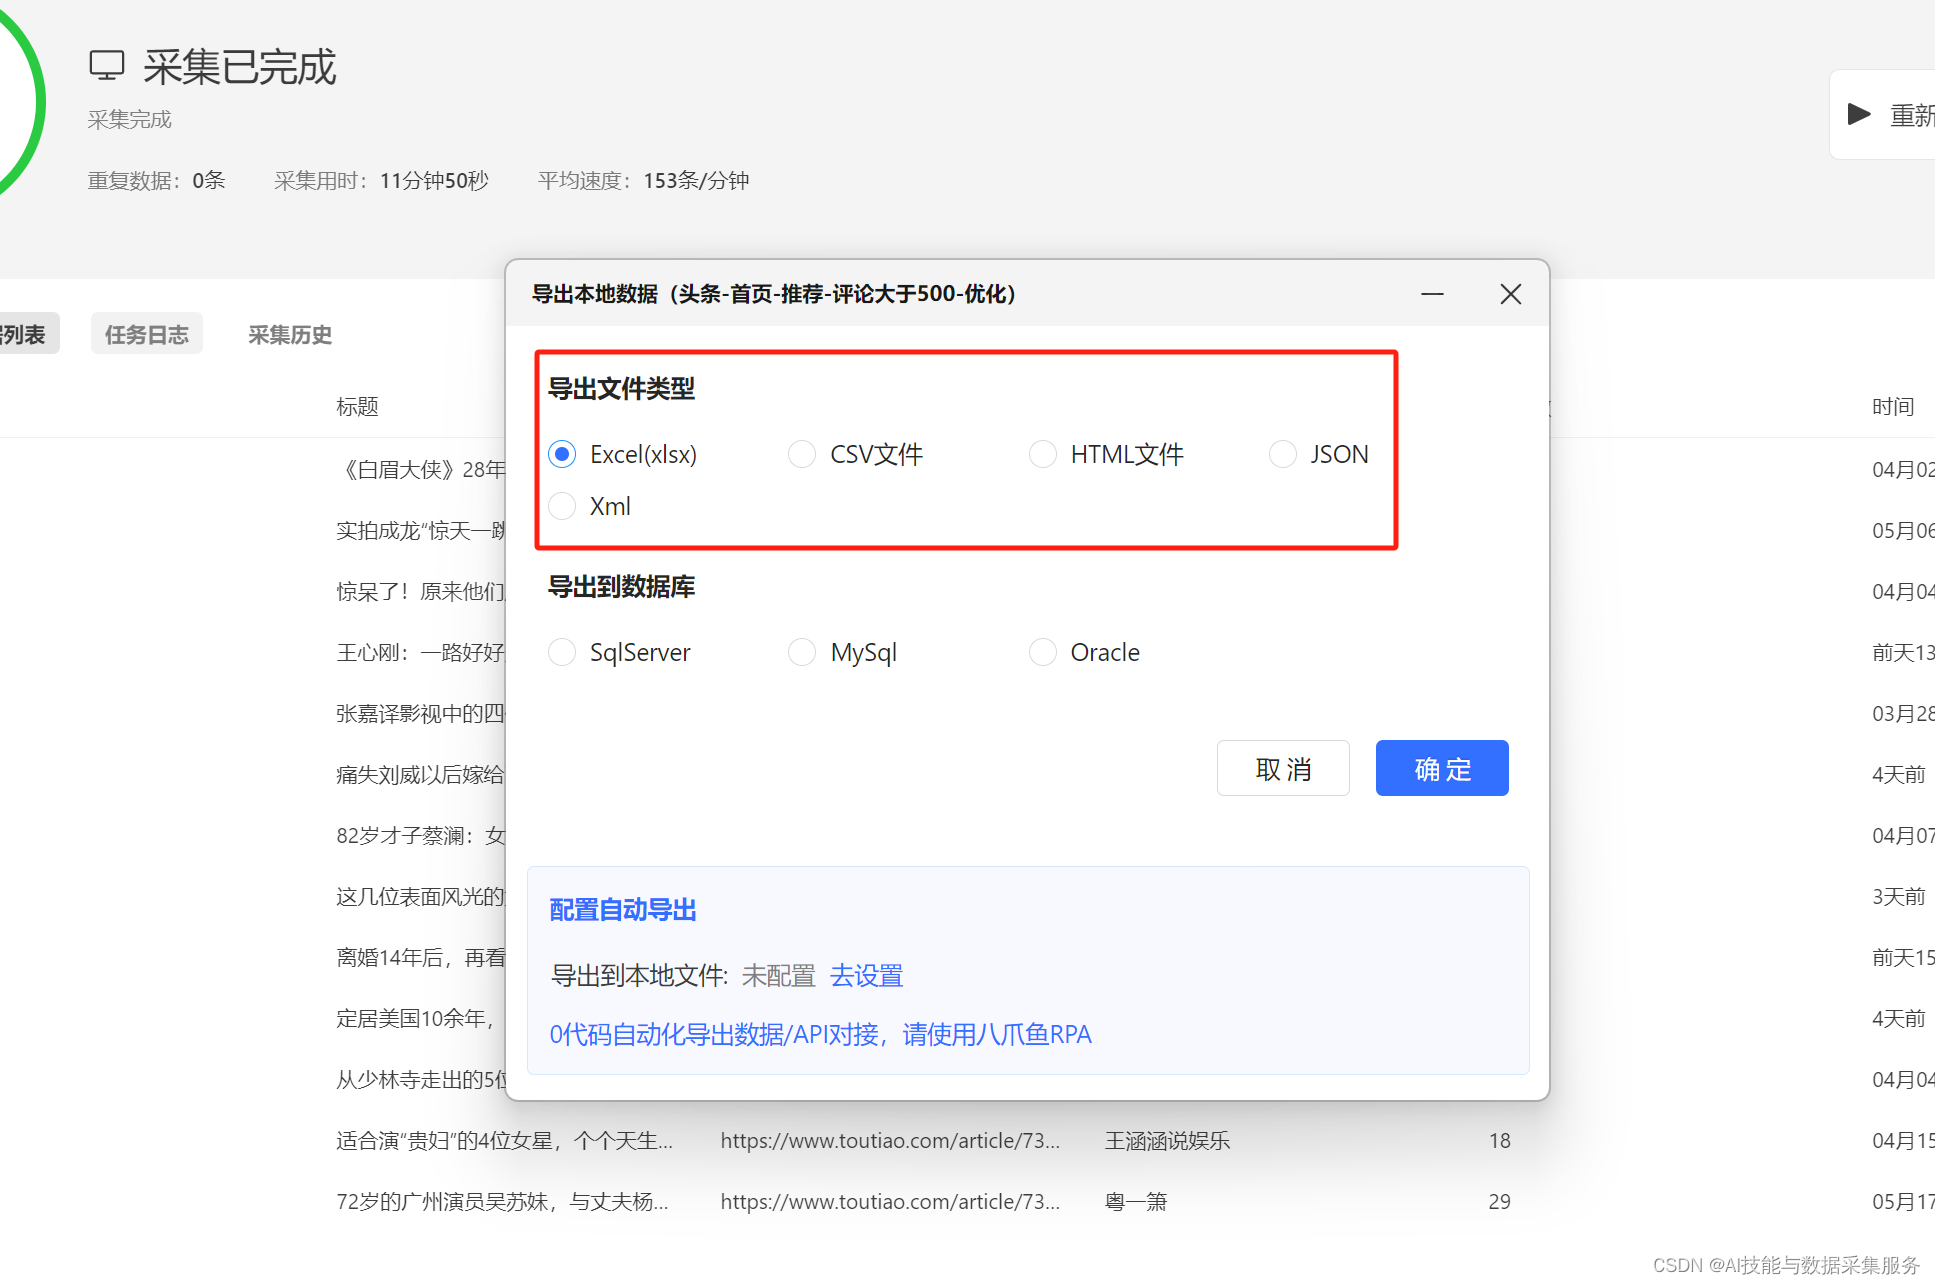Viewport: 1935px width, 1284px height.
Task: Click the 这几位表面风光的 row title
Action: [421, 897]
